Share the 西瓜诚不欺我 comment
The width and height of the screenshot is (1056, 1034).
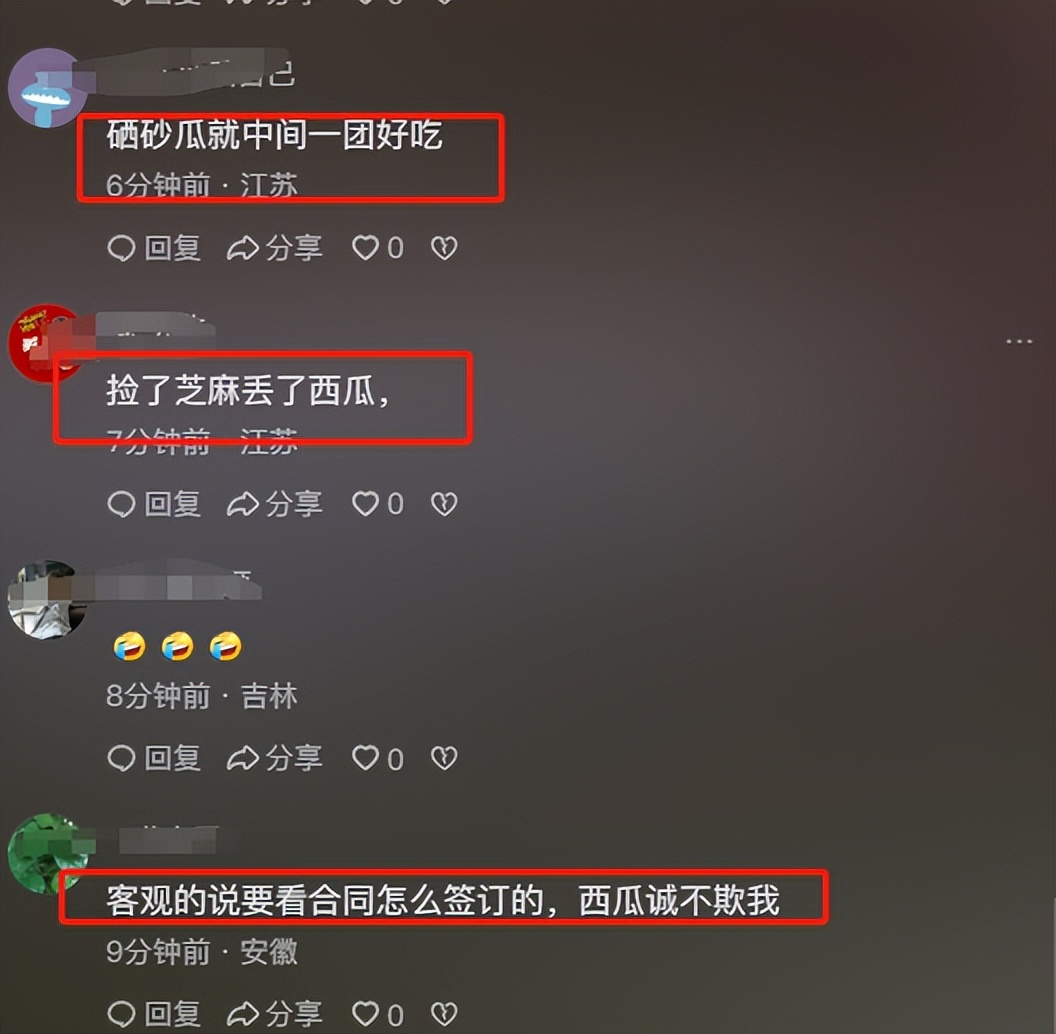click(274, 1014)
